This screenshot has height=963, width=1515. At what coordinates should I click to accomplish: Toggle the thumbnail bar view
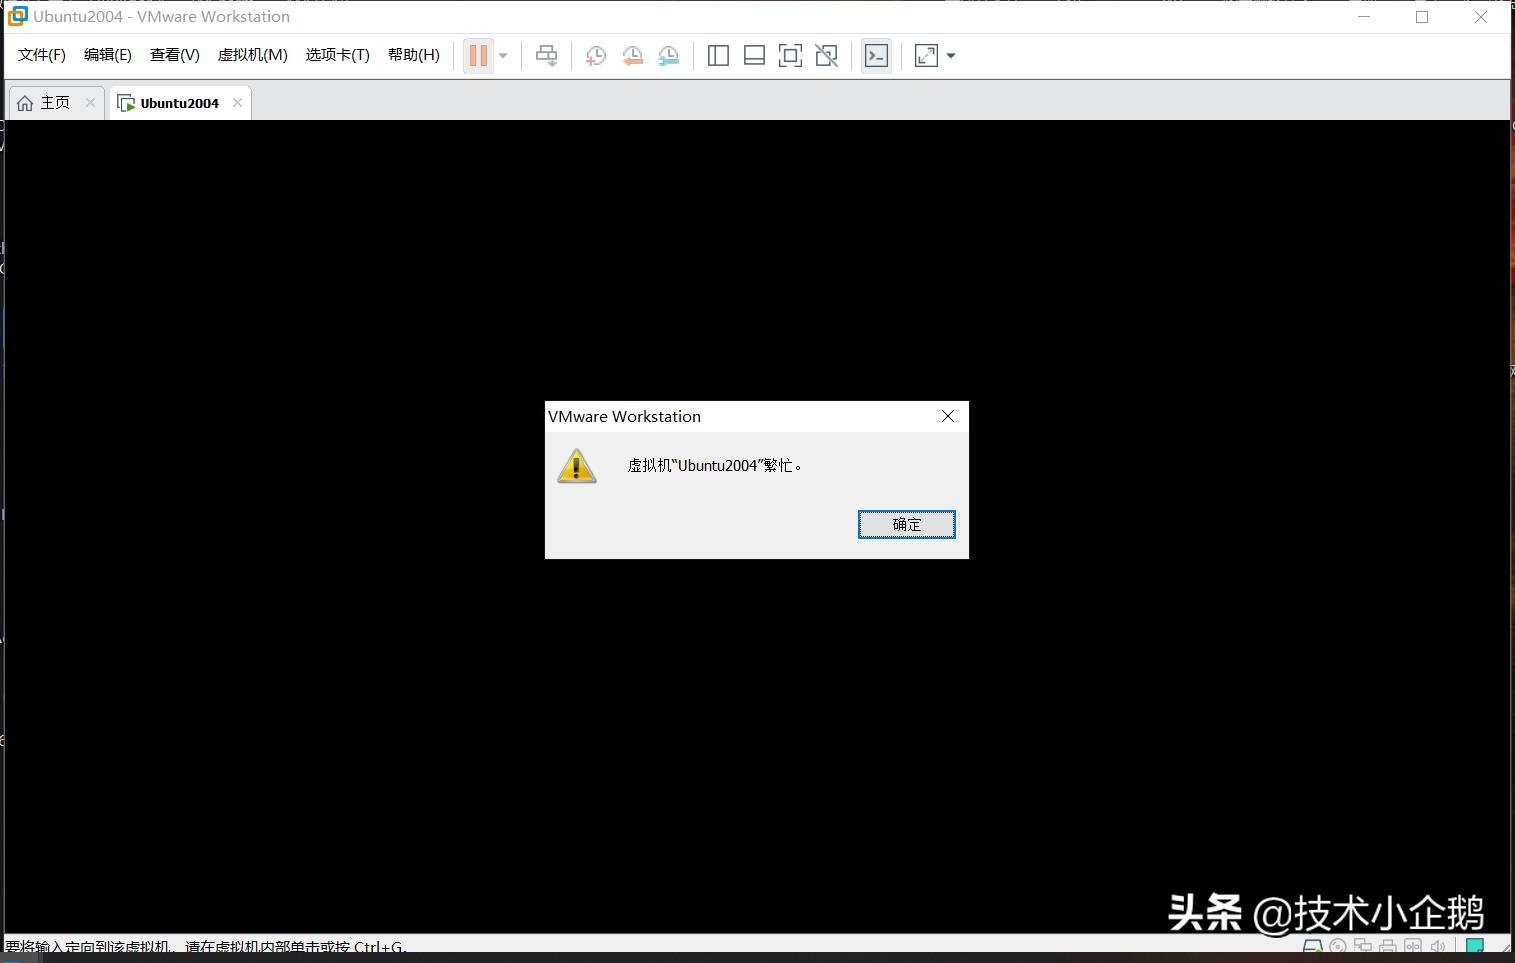pyautogui.click(x=754, y=56)
